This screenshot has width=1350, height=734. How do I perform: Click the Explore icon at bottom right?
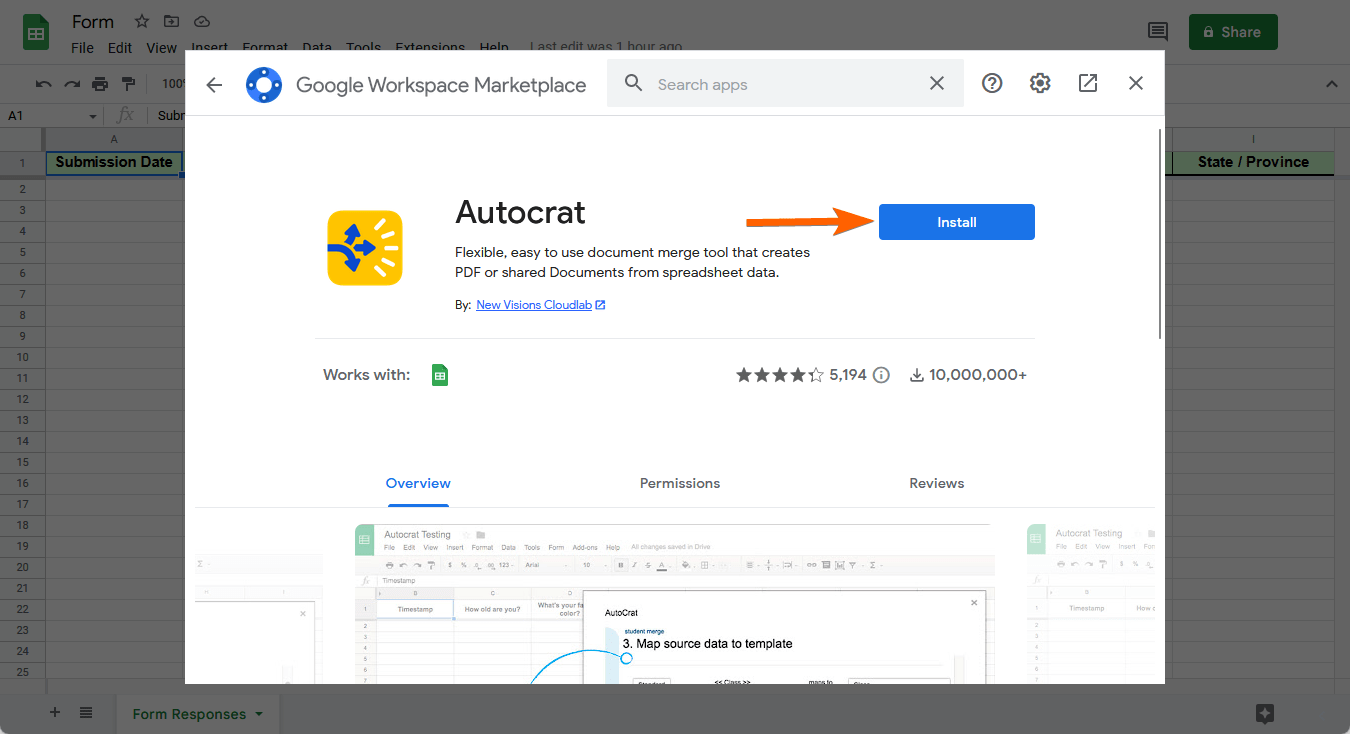1265,713
